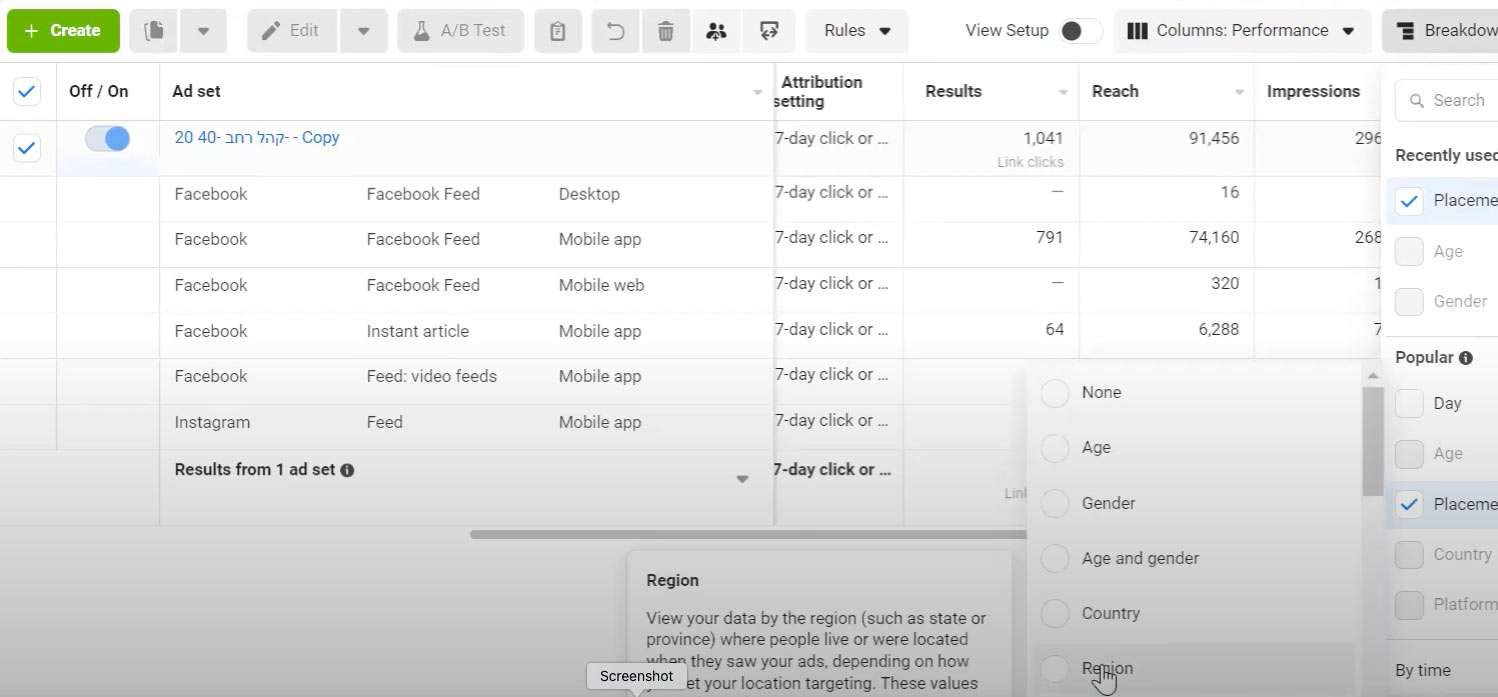The height and width of the screenshot is (697, 1498).
Task: Toggle the View Setup switch
Action: pyautogui.click(x=1079, y=31)
